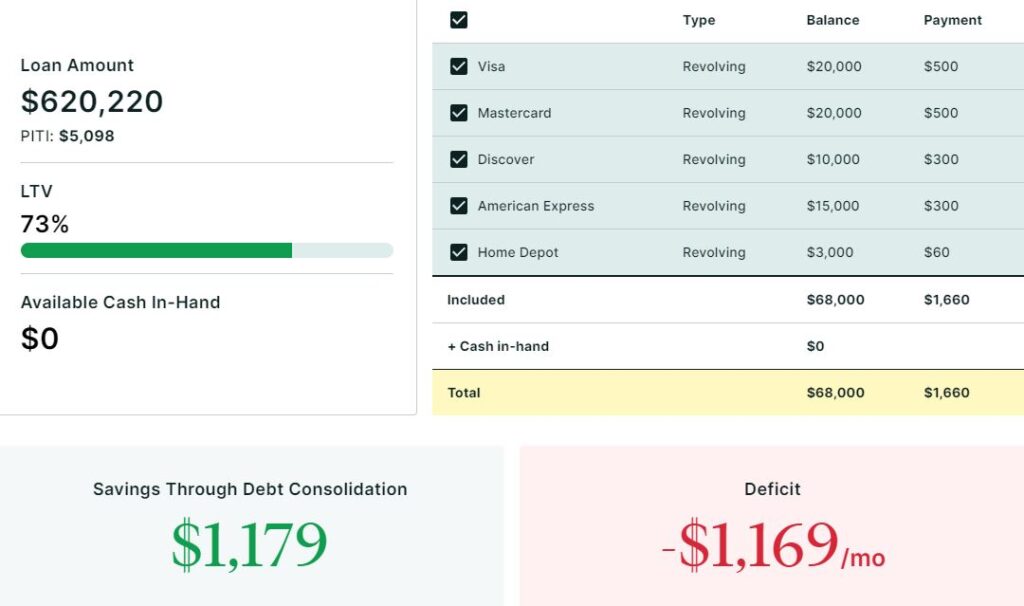Select the Loan Amount $620,220 value

point(92,102)
